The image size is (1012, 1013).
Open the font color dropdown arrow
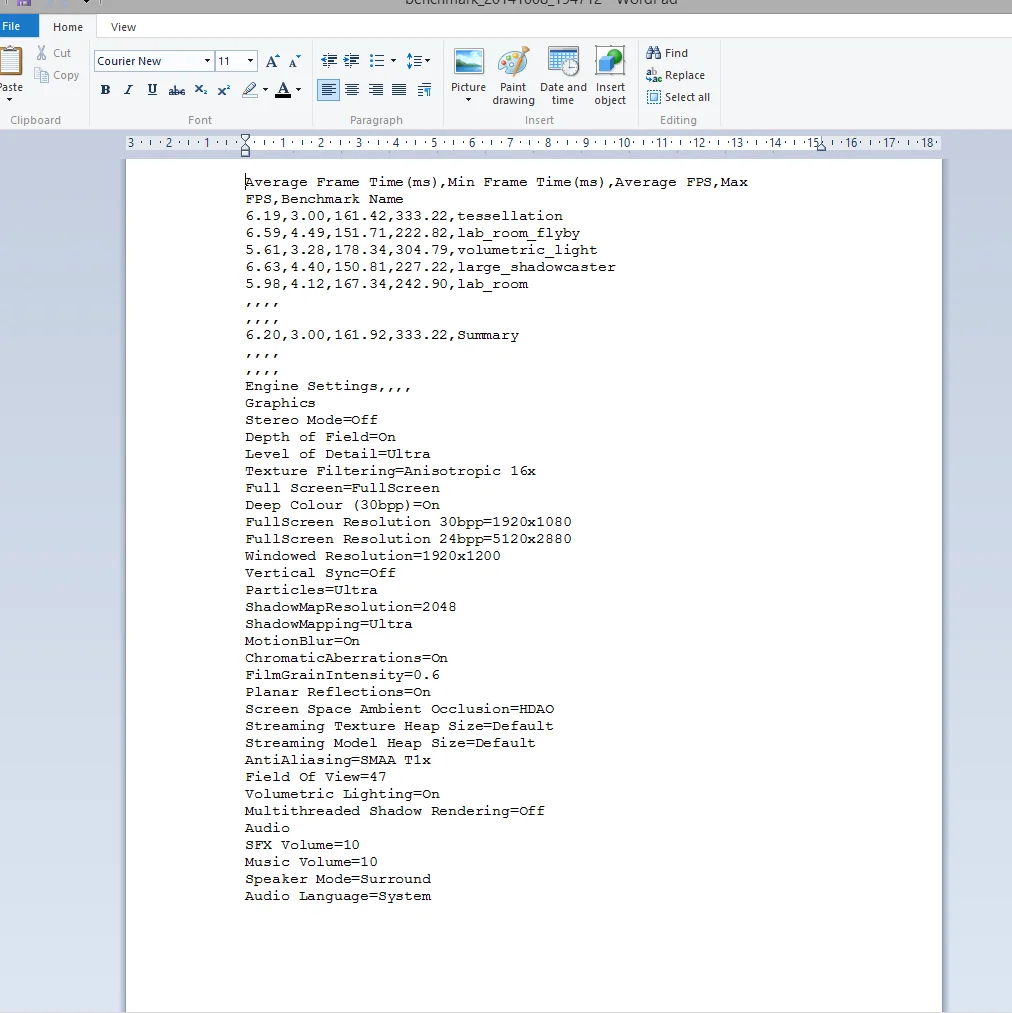click(299, 90)
